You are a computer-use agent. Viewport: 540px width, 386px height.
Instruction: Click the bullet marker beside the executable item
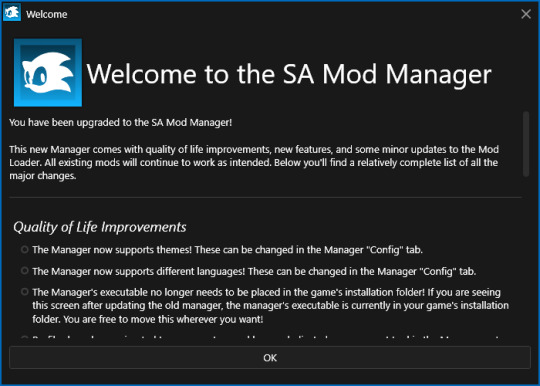pyautogui.click(x=24, y=292)
